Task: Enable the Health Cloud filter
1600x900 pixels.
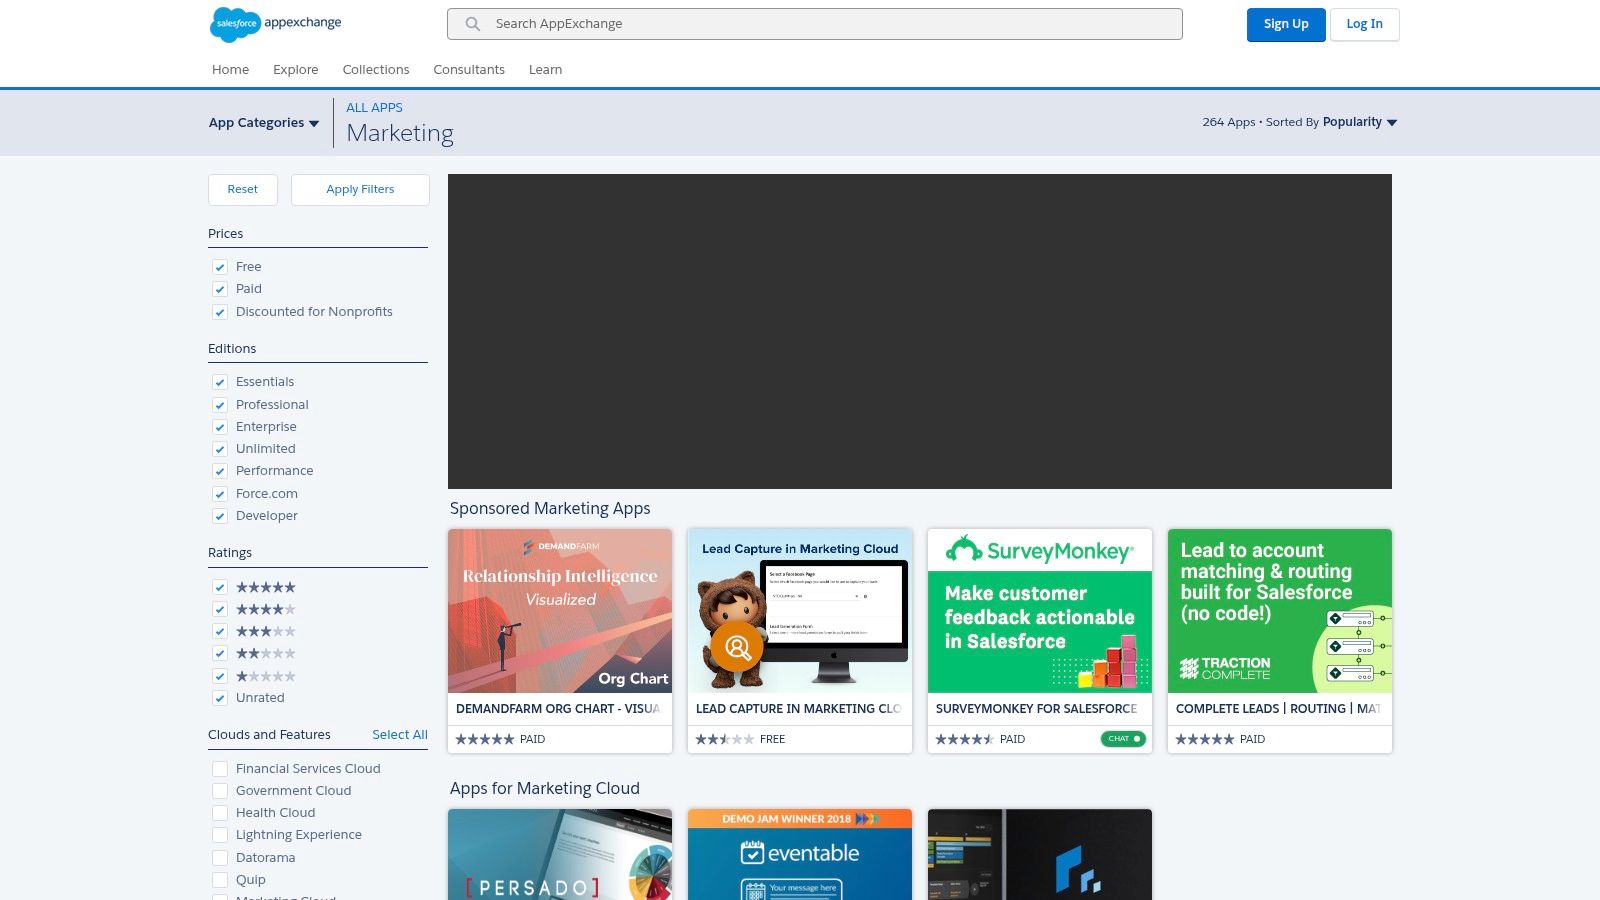Action: click(220, 813)
